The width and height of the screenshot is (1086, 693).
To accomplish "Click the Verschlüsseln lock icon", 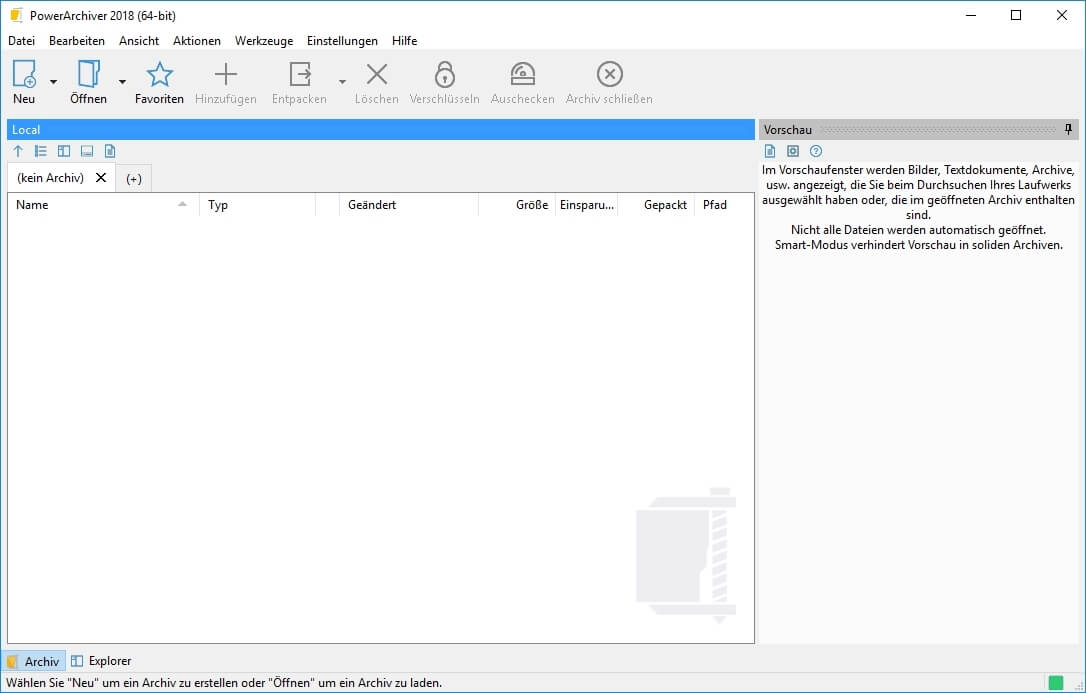I will (444, 75).
